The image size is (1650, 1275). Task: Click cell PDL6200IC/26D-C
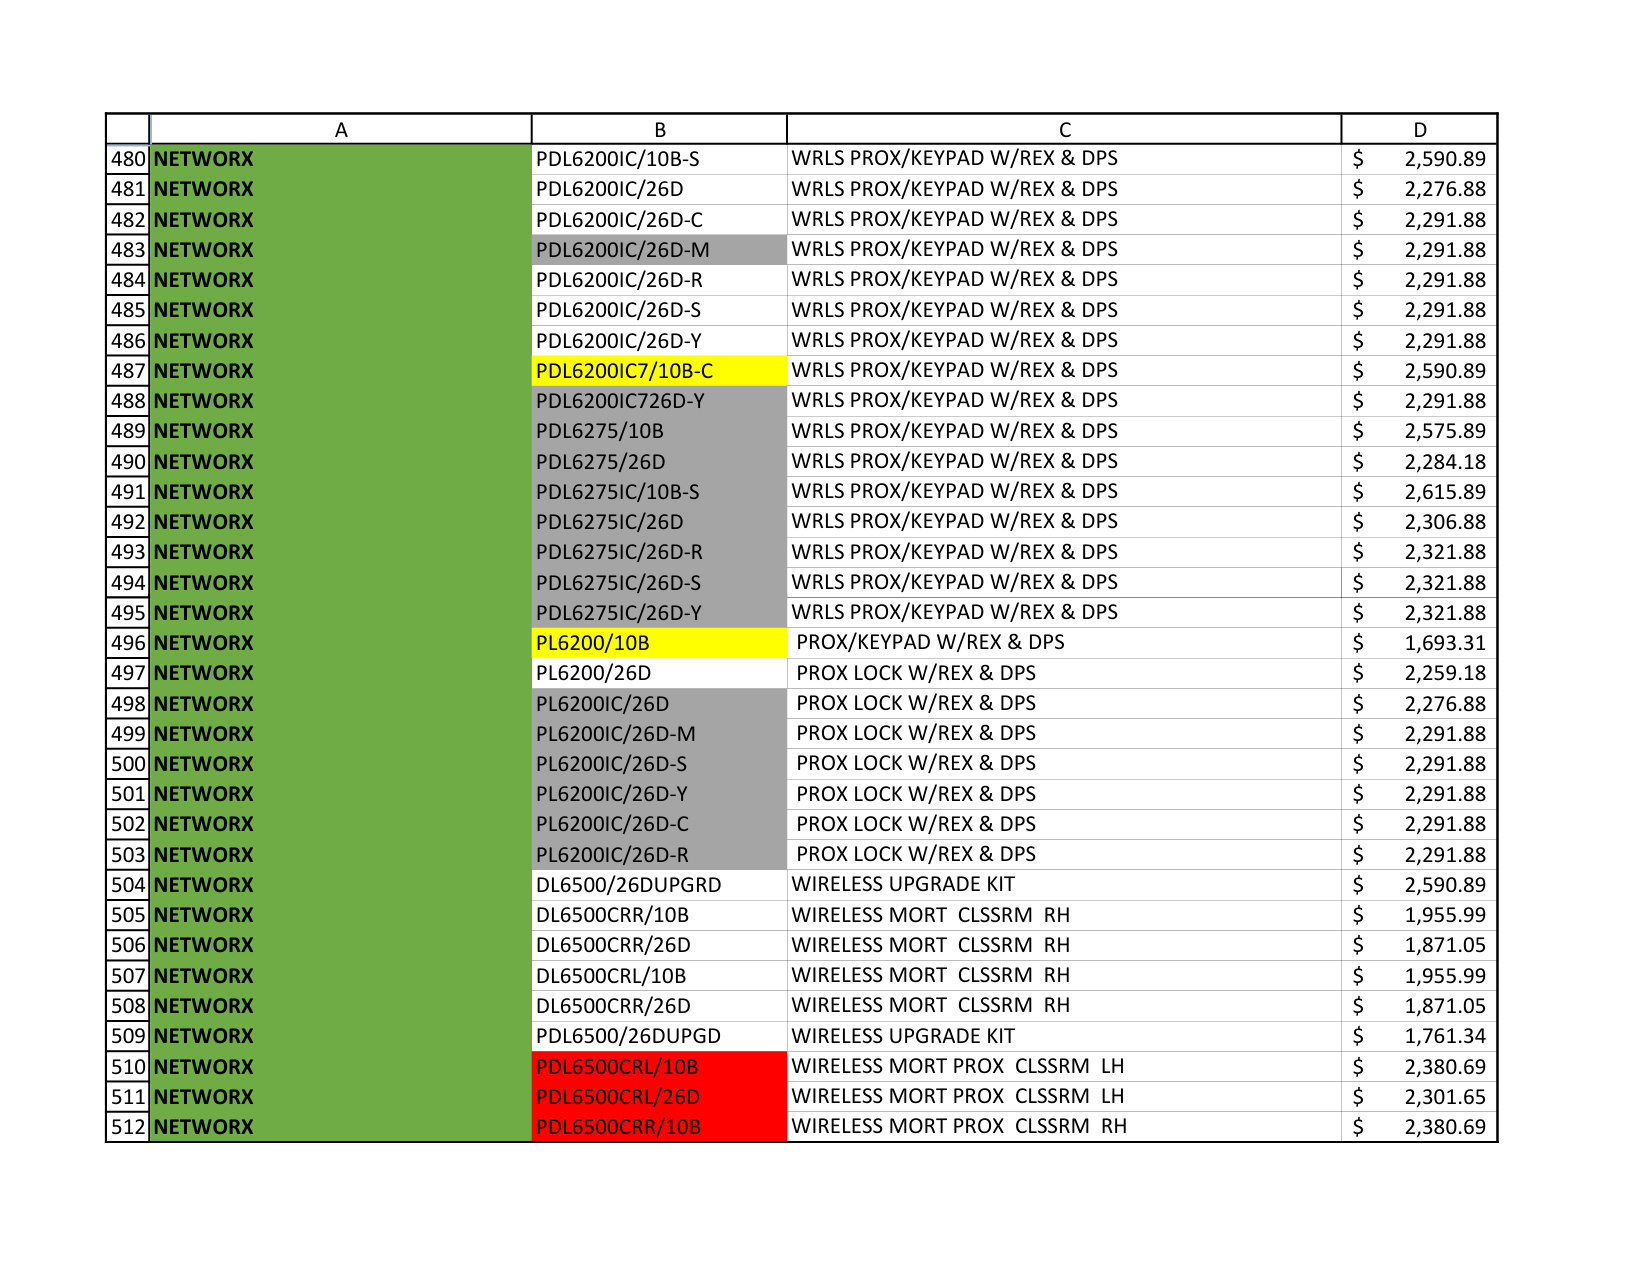tap(659, 220)
